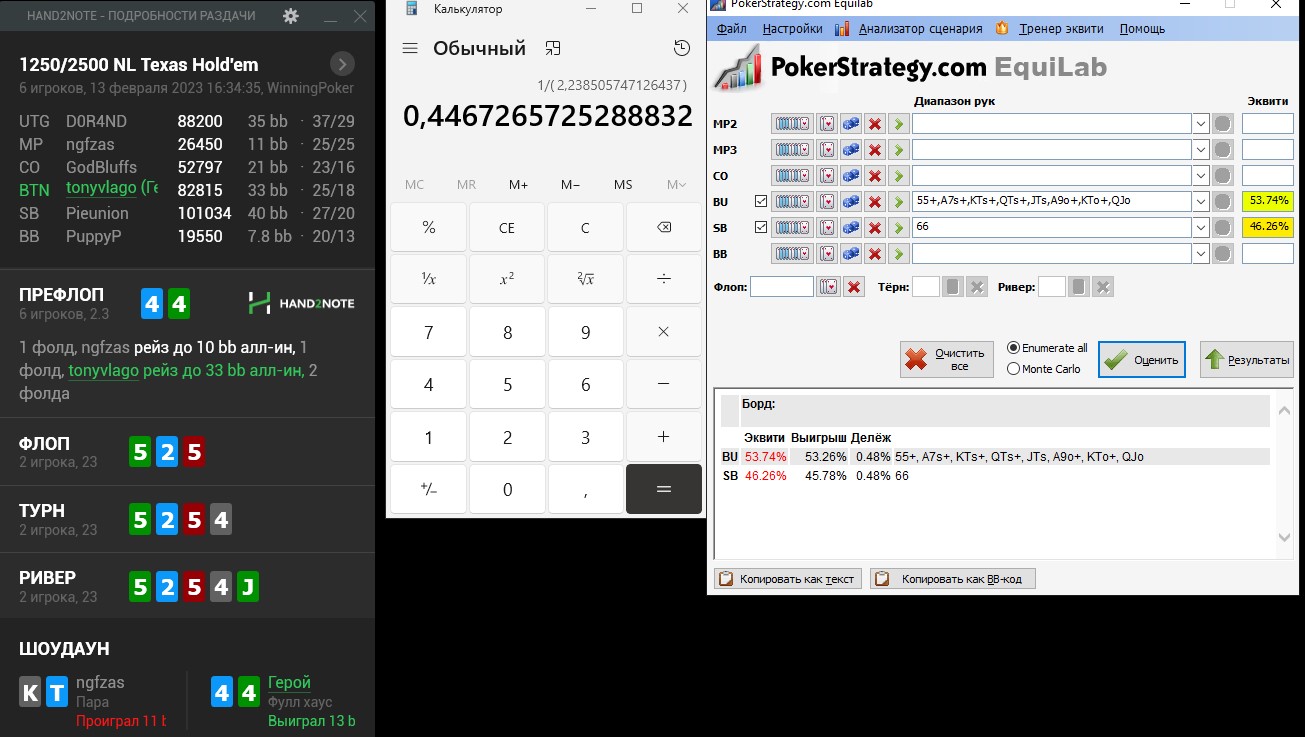This screenshot has width=1305, height=737.
Task: Click Очистить все button
Action: (x=946, y=359)
